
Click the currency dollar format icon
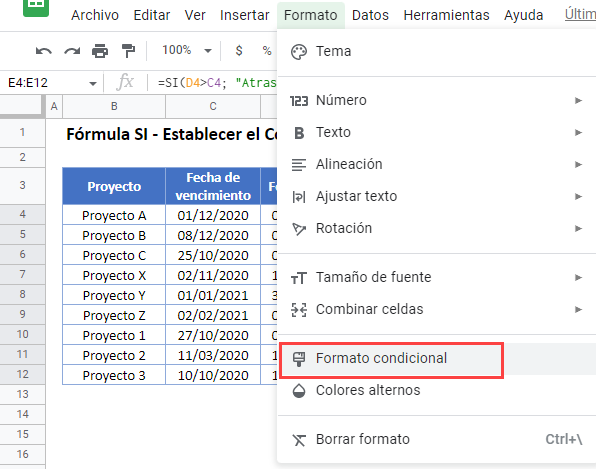239,51
